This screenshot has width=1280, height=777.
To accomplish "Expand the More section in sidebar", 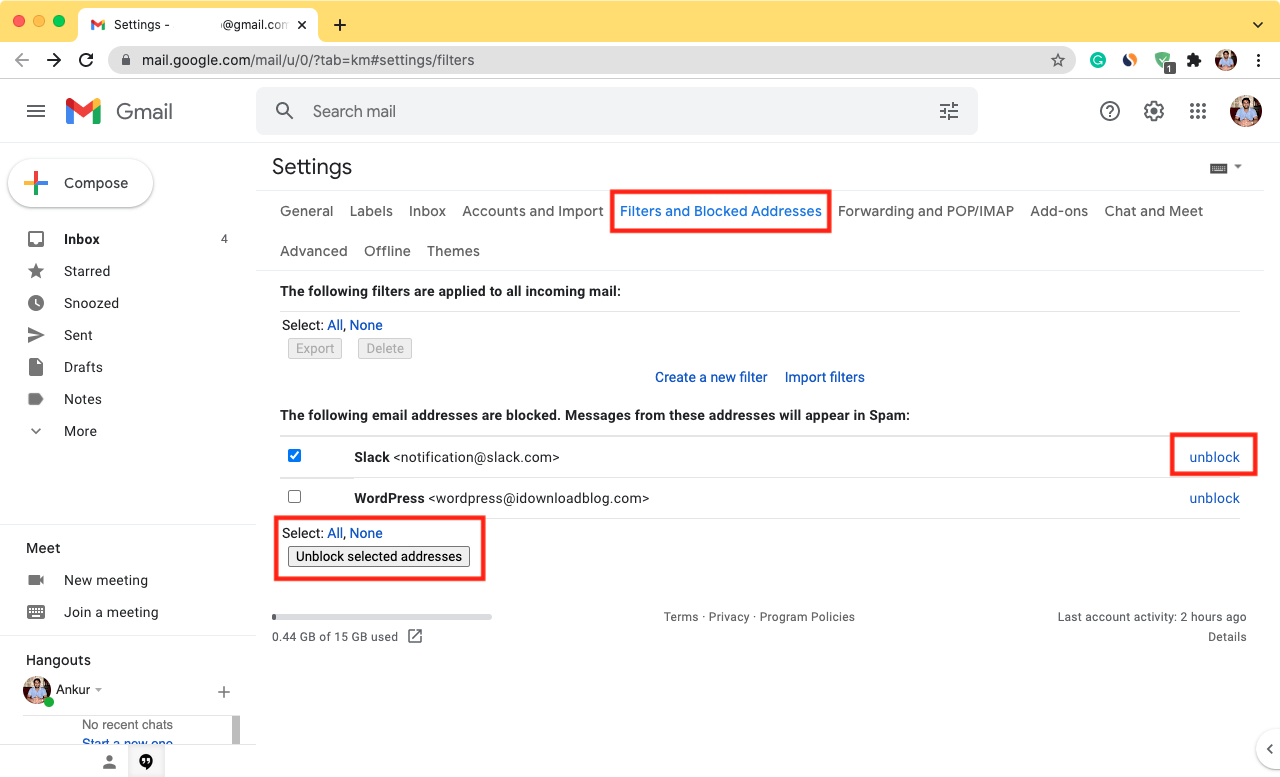I will click(x=80, y=431).
